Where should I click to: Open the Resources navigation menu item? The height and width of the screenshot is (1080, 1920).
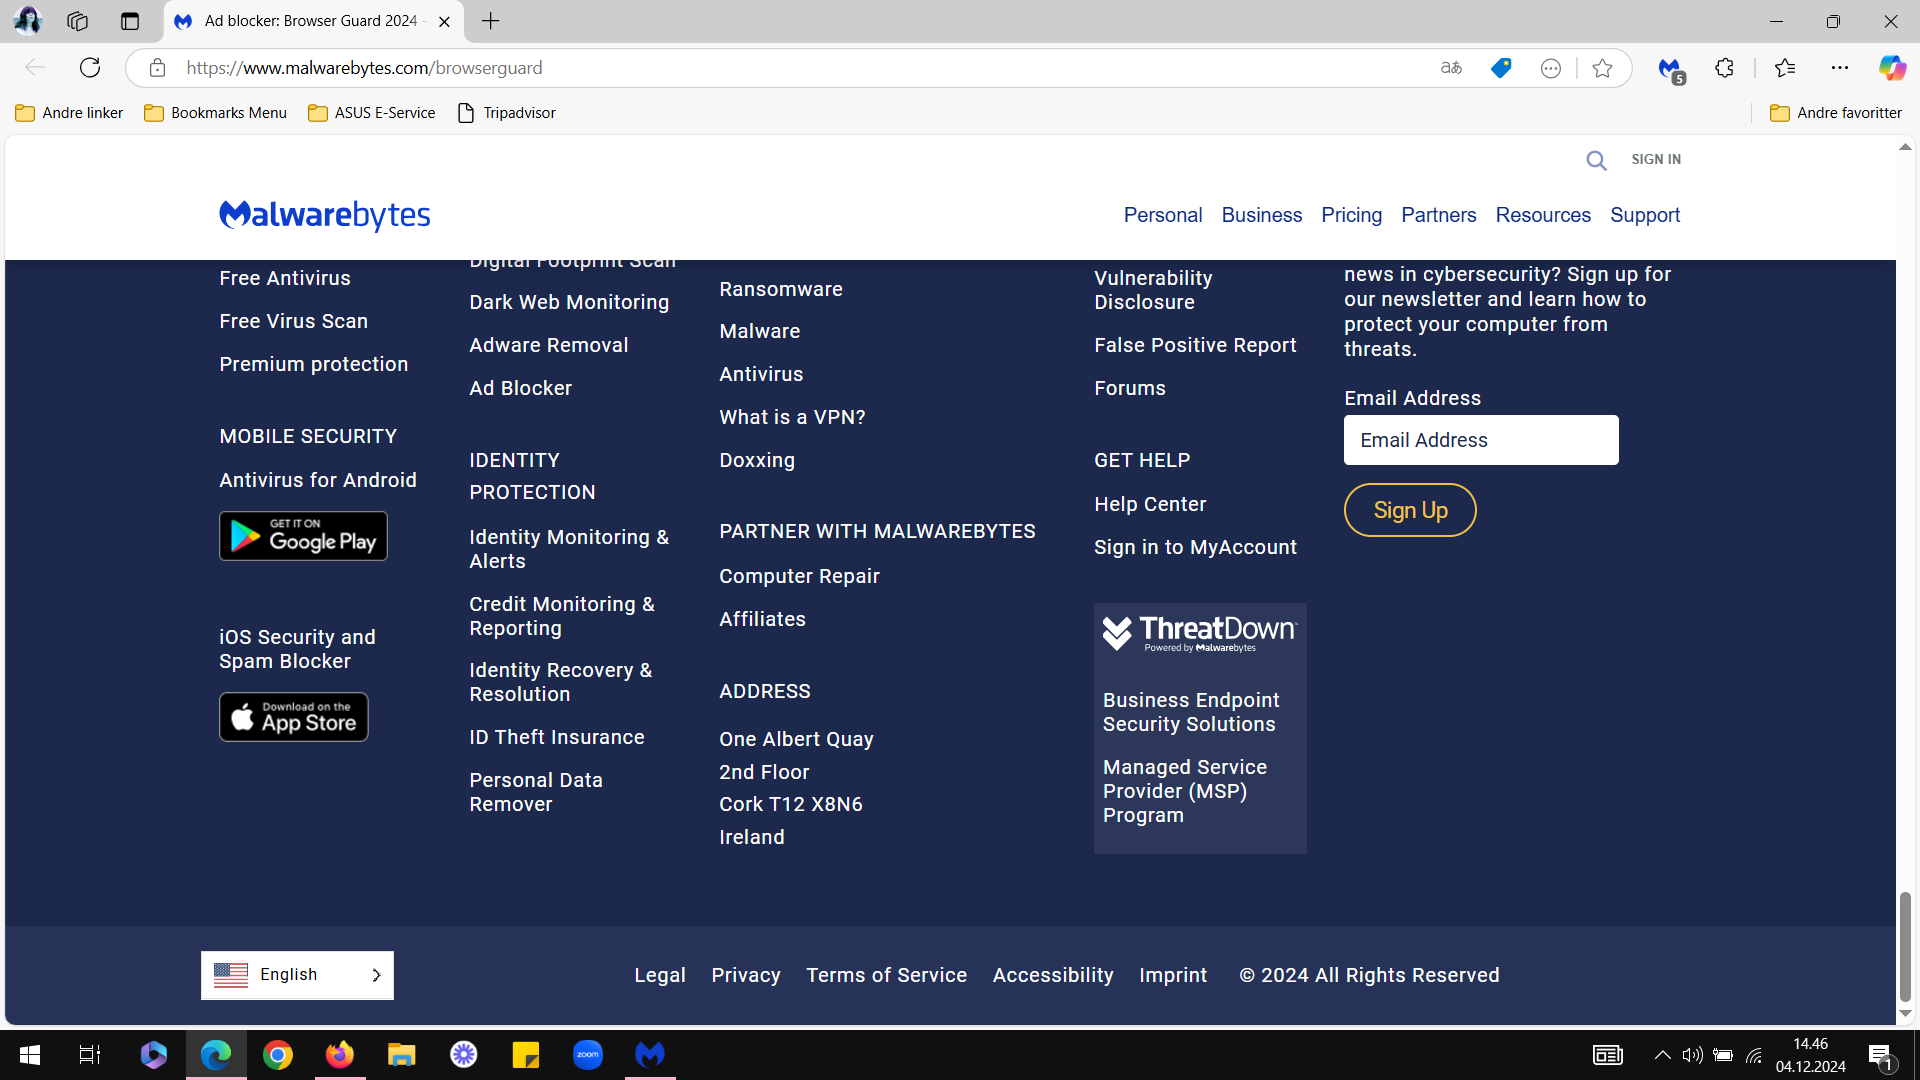point(1543,215)
